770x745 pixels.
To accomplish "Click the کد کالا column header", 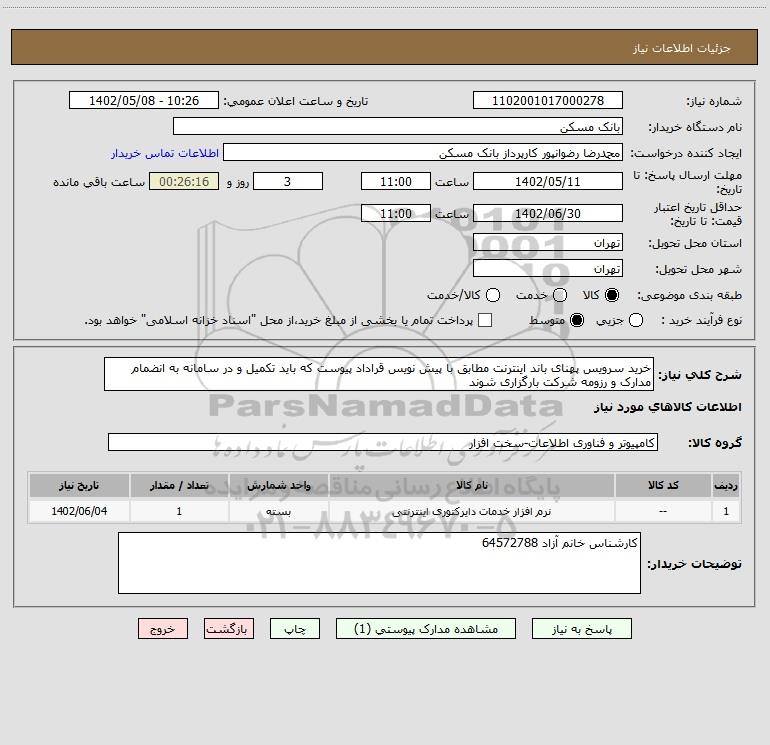I will point(663,485).
